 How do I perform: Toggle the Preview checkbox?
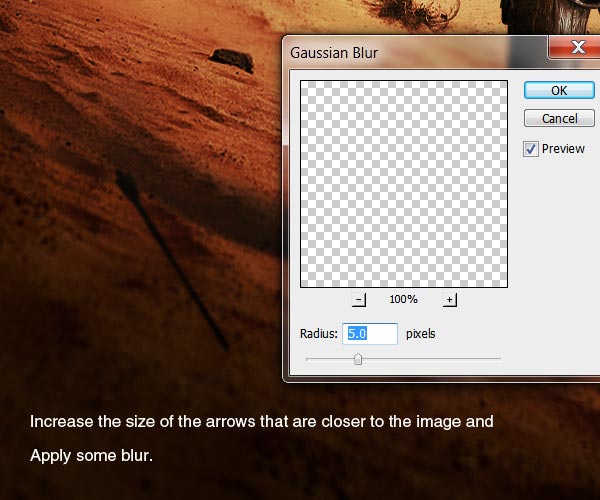coord(531,149)
